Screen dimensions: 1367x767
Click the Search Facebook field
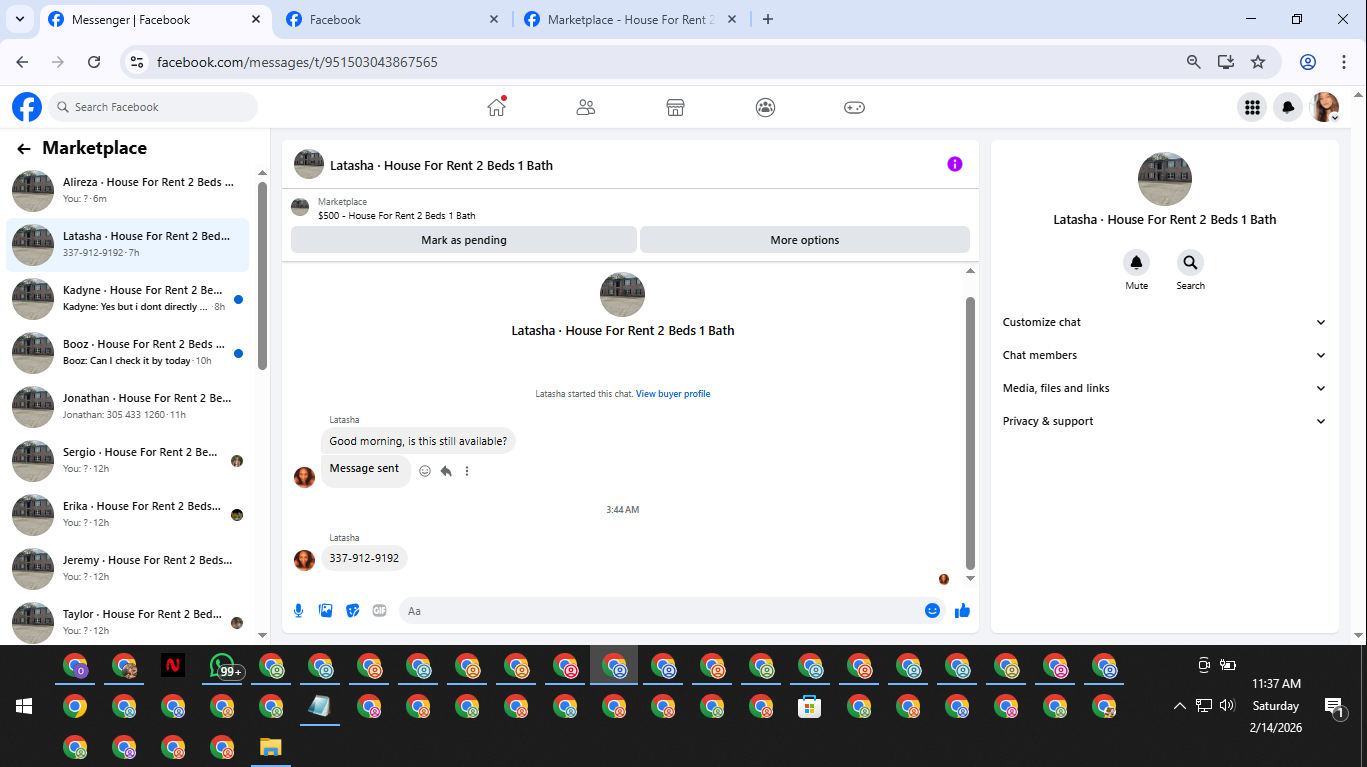pos(153,107)
